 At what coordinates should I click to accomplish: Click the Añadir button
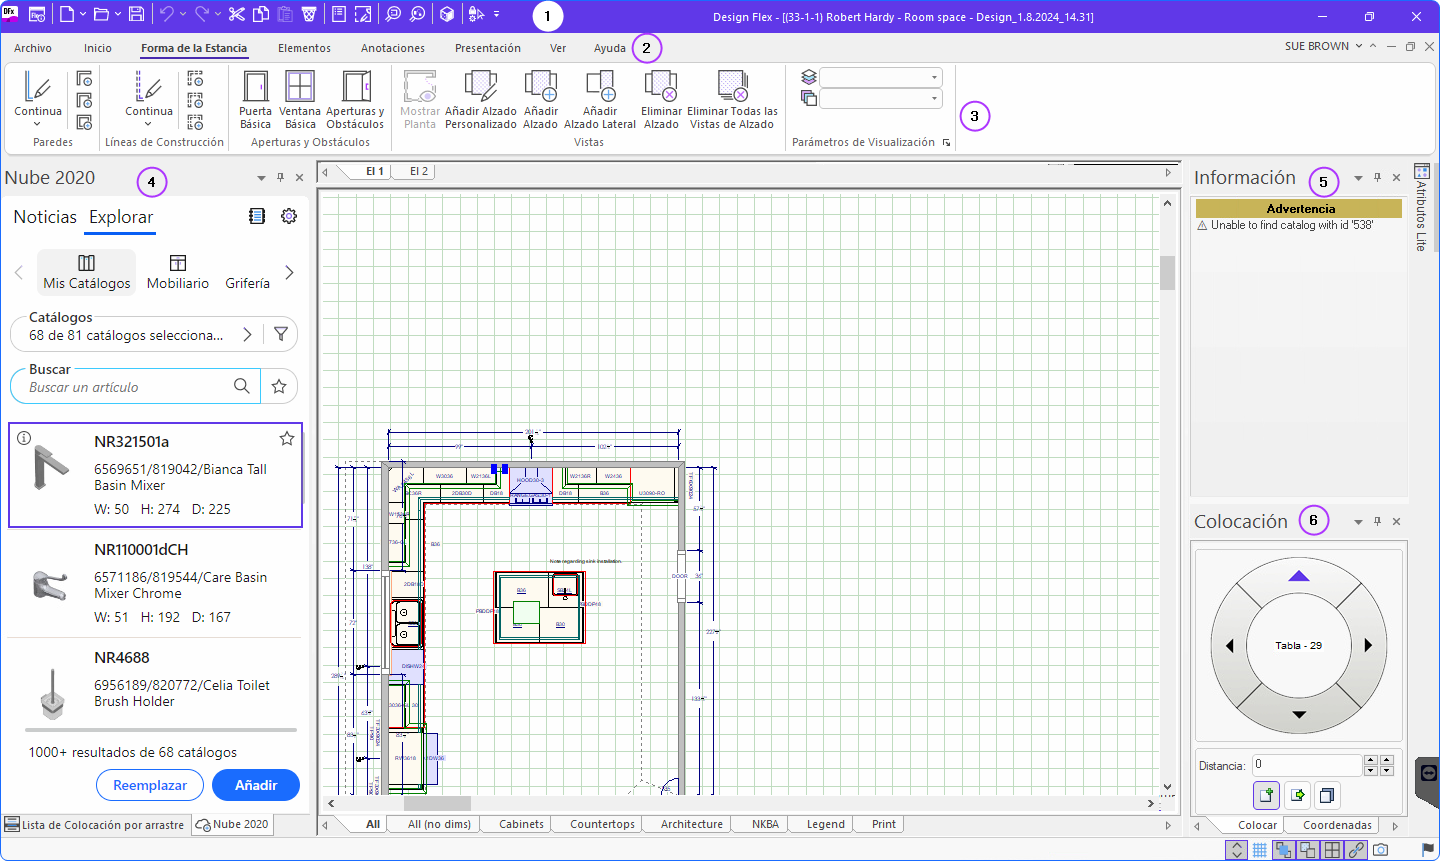[x=256, y=785]
